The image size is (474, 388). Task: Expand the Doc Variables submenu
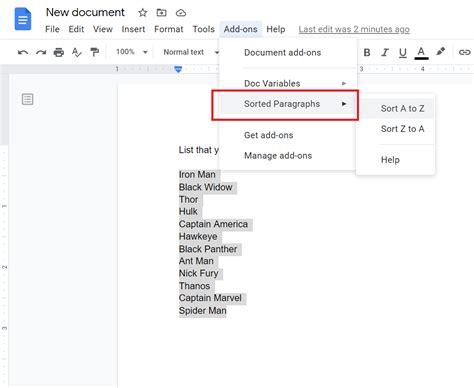288,83
